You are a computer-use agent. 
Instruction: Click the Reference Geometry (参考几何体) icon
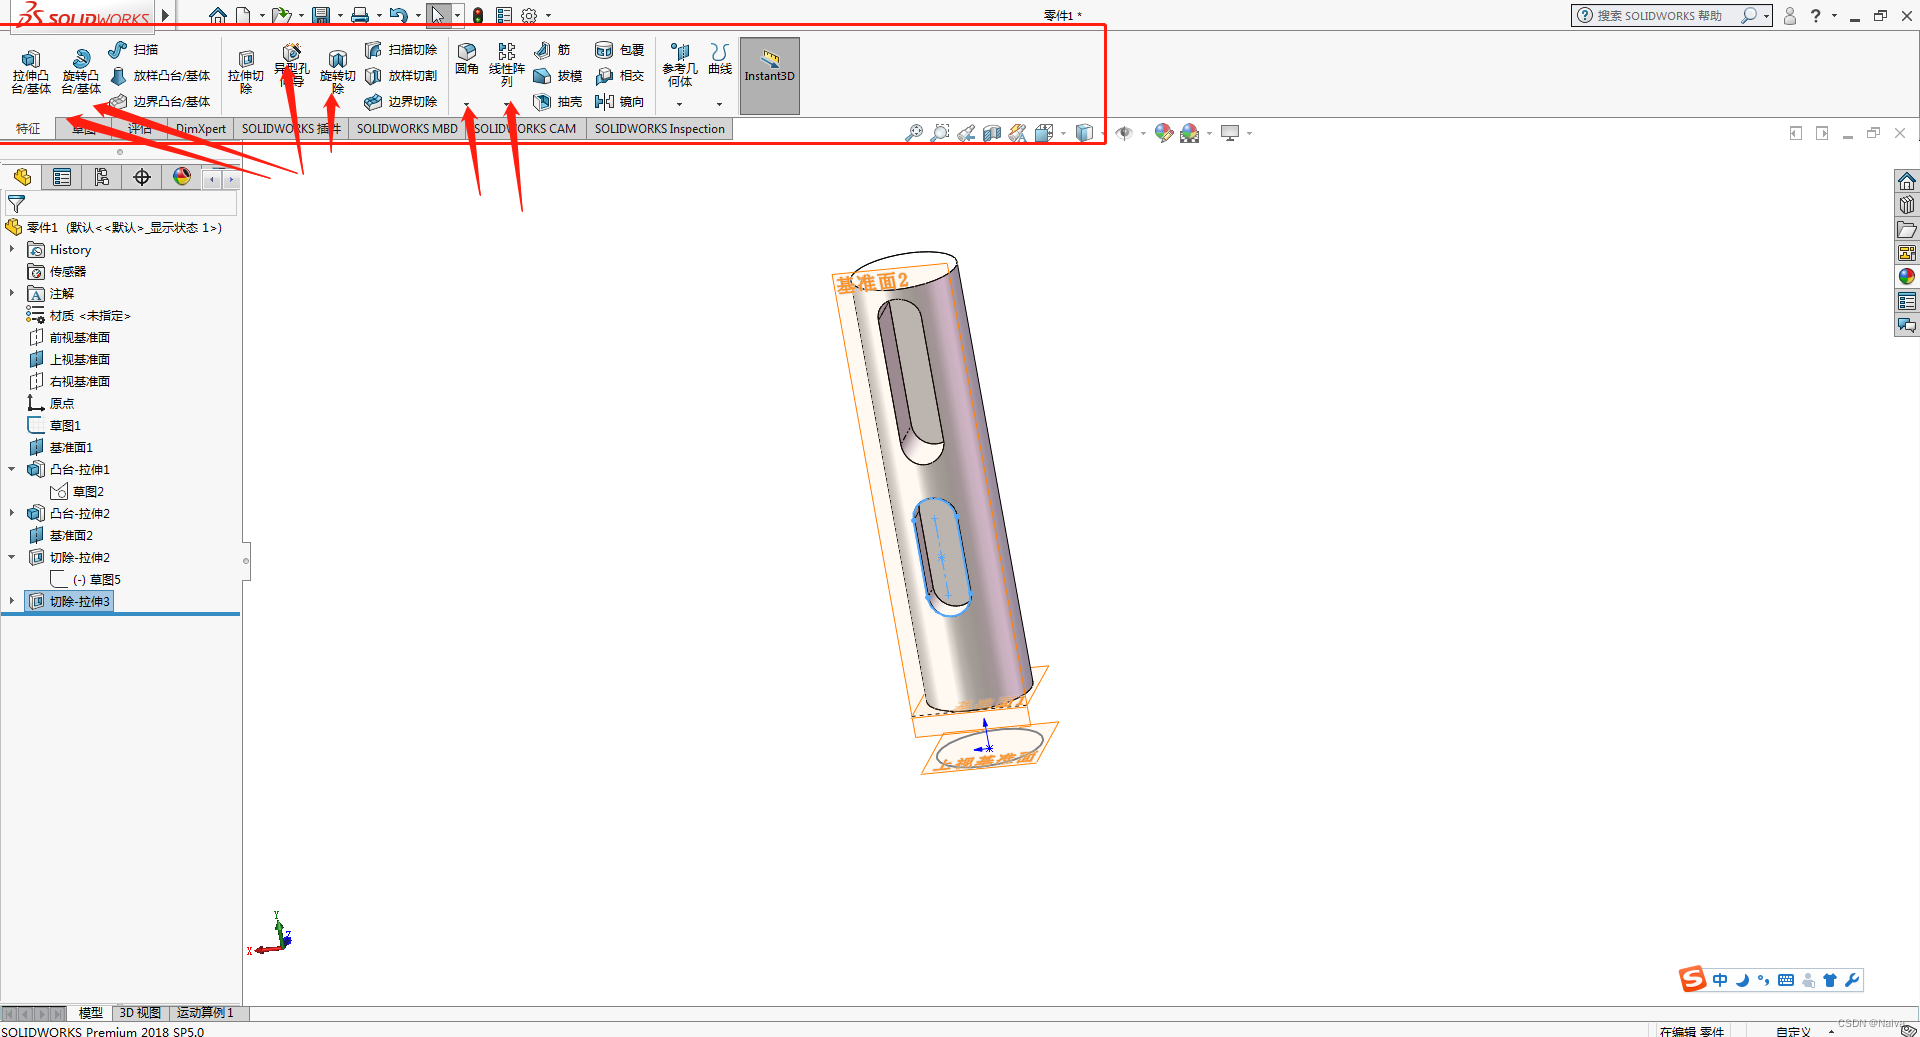point(680,51)
